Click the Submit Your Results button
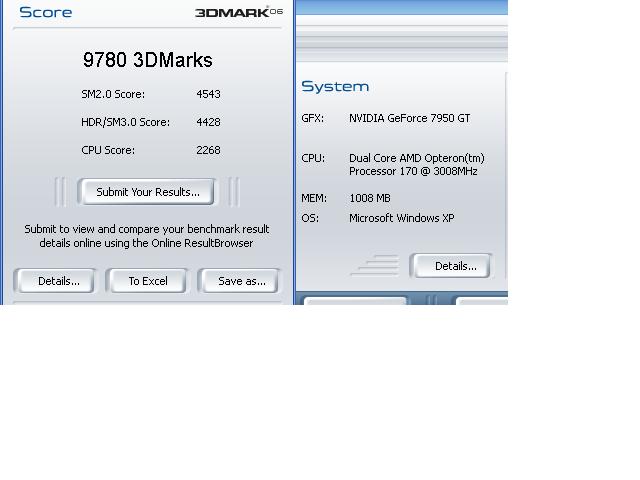Screen dimensions: 640x480 147,191
